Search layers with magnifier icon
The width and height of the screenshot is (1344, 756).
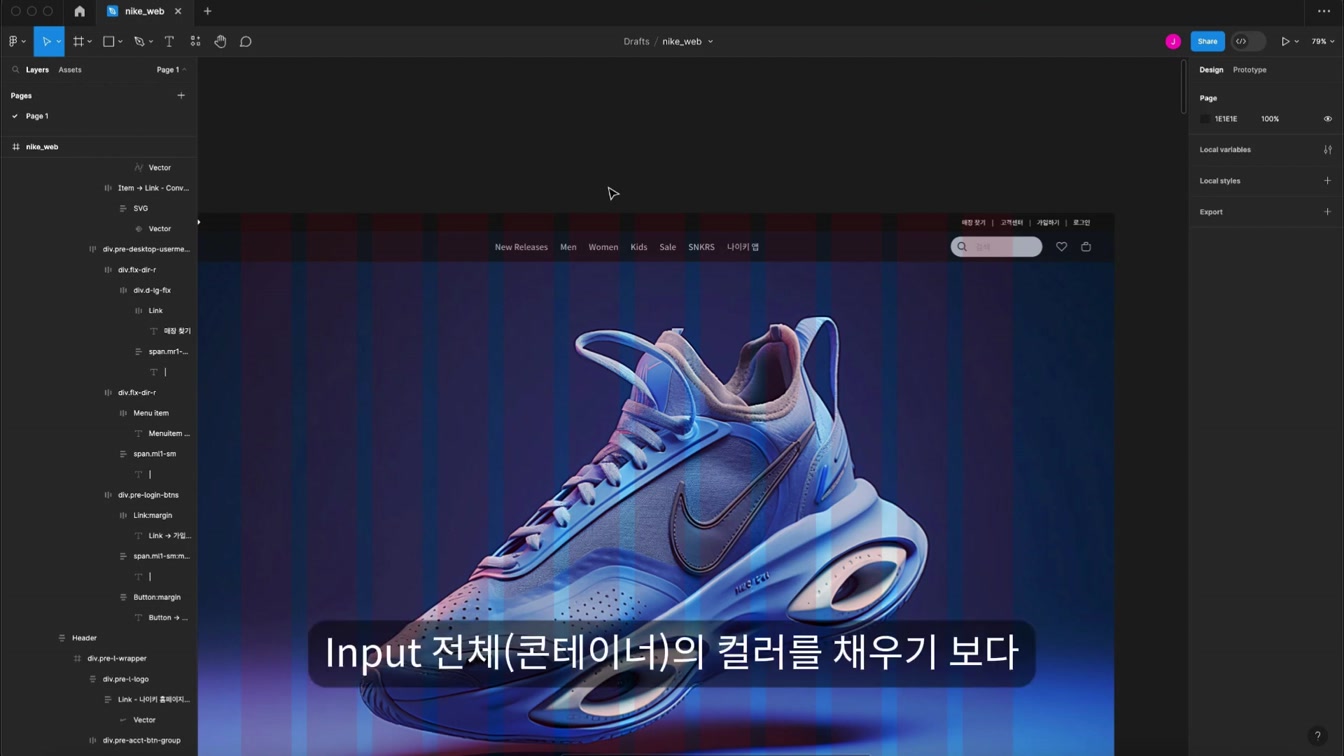[15, 70]
